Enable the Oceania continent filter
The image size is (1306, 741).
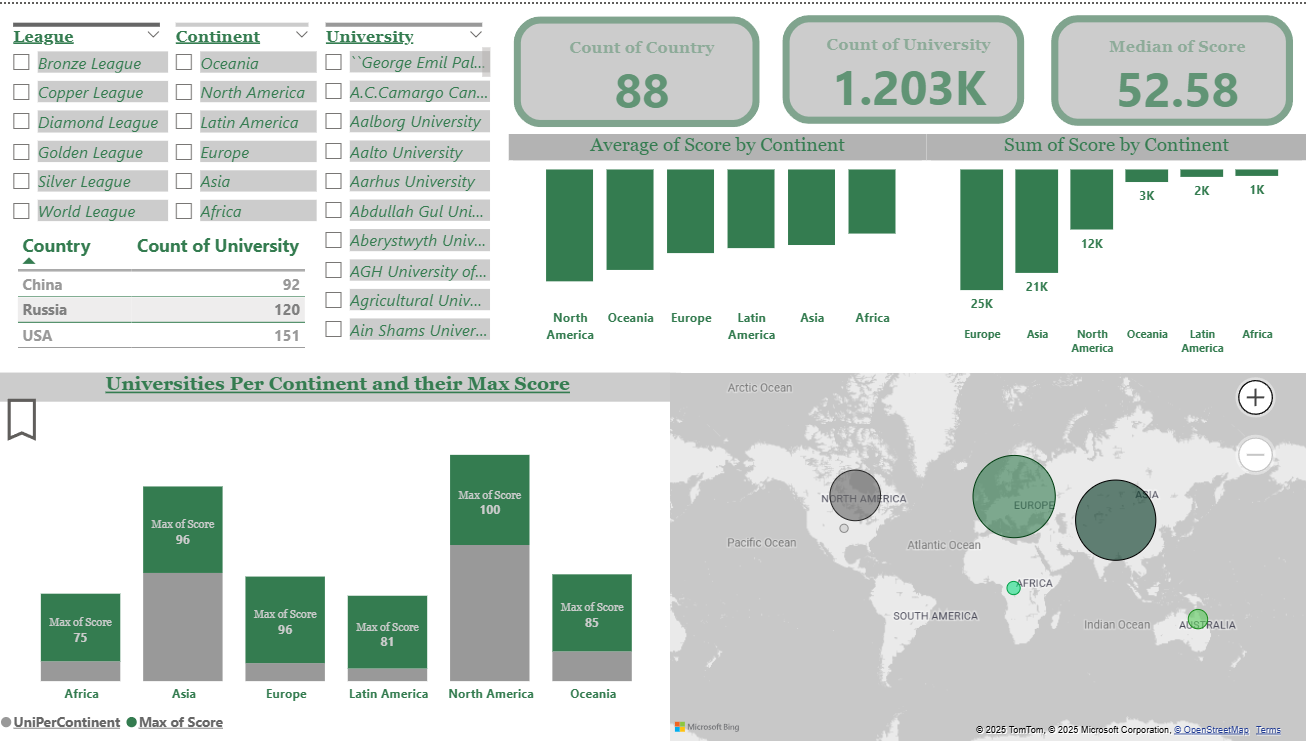184,62
